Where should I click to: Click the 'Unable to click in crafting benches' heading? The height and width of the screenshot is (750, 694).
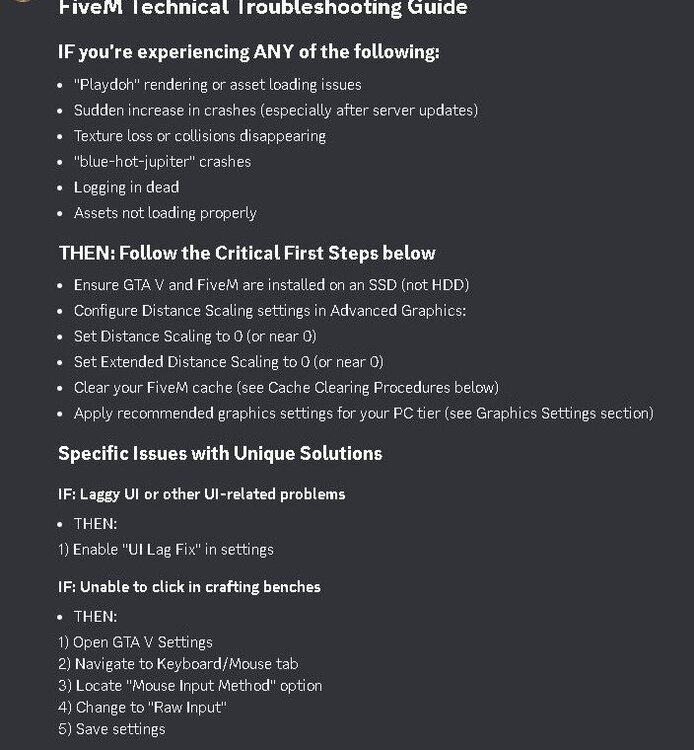(x=189, y=587)
